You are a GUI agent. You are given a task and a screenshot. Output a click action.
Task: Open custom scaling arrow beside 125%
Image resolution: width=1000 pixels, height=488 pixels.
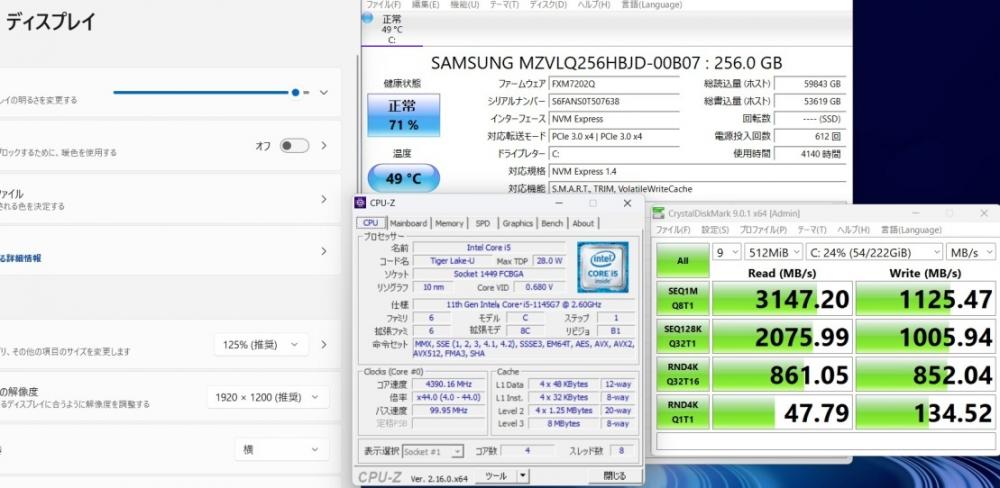coord(324,344)
